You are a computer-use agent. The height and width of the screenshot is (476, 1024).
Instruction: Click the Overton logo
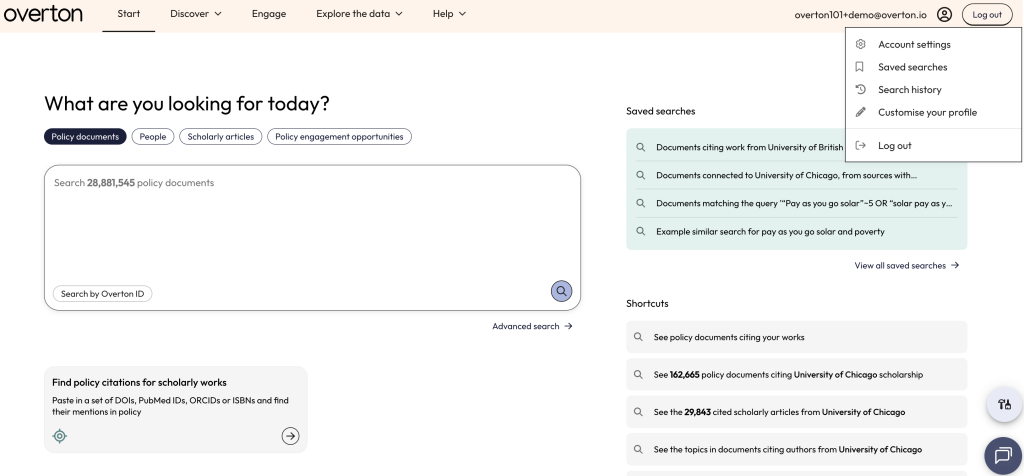pyautogui.click(x=43, y=13)
